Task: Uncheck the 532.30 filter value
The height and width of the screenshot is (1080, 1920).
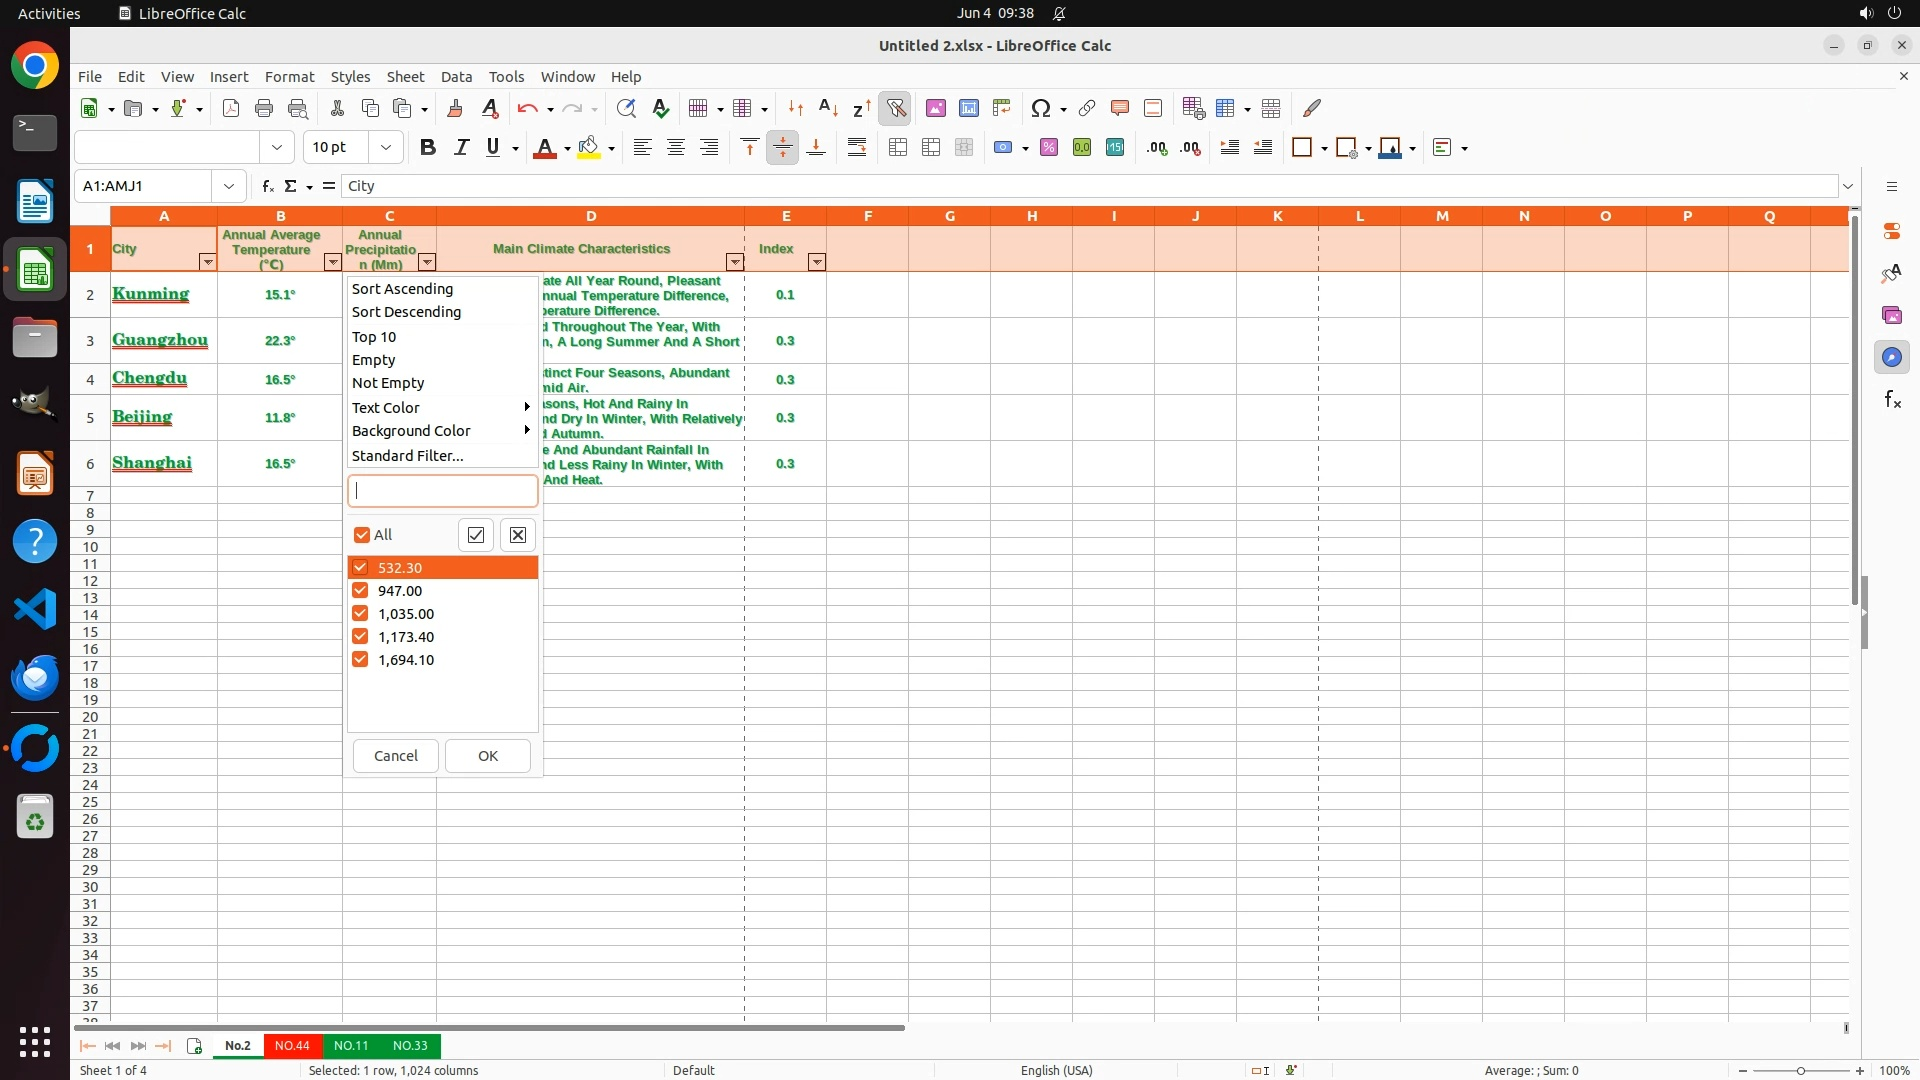Action: (361, 567)
